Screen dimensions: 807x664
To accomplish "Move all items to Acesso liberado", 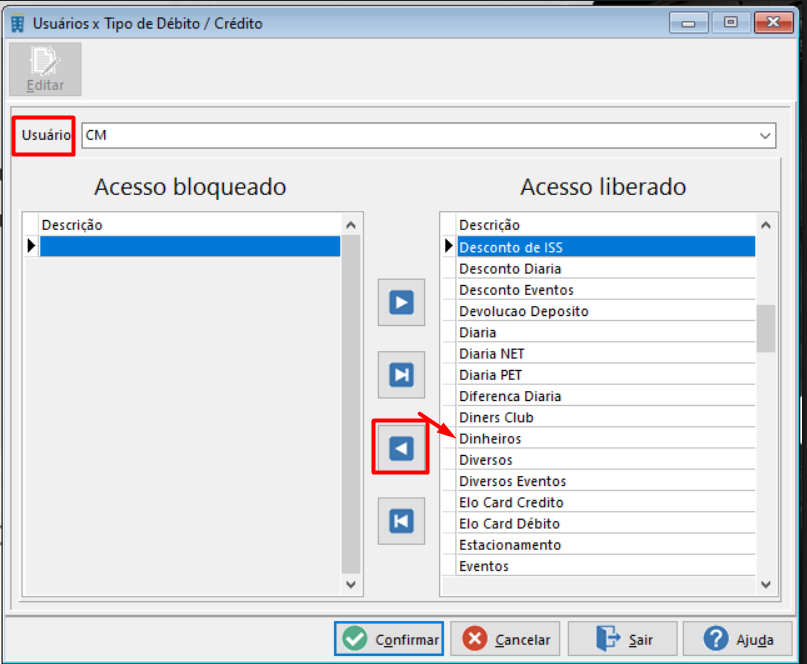I will (x=401, y=375).
